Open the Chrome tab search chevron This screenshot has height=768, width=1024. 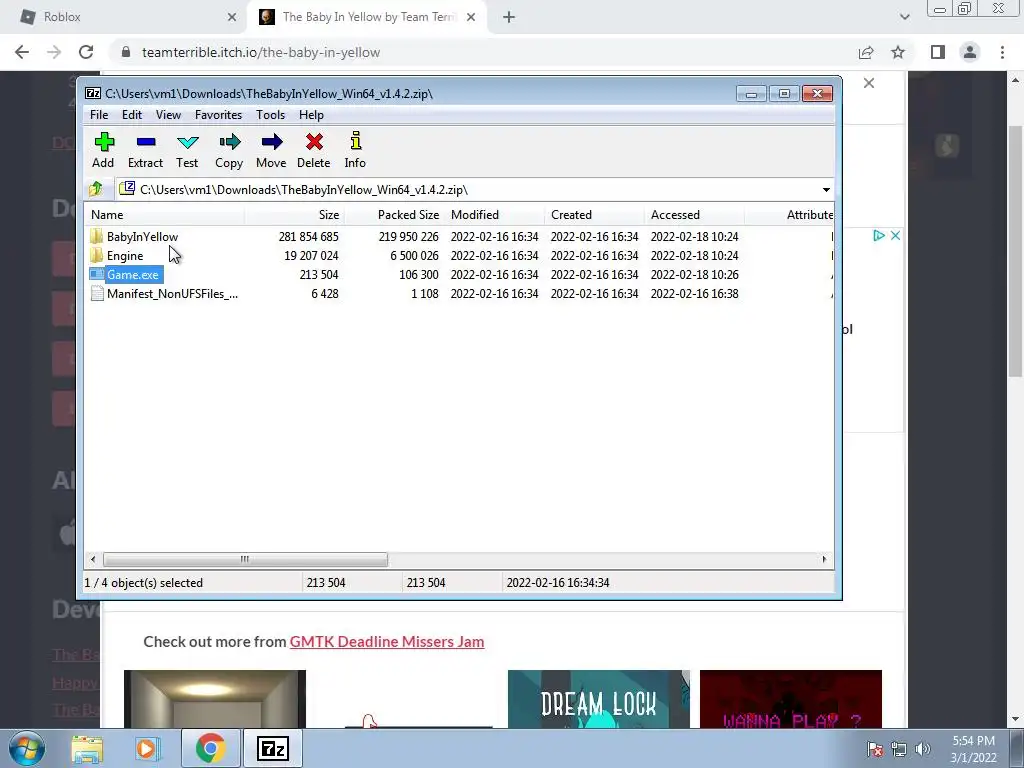pyautogui.click(x=904, y=17)
